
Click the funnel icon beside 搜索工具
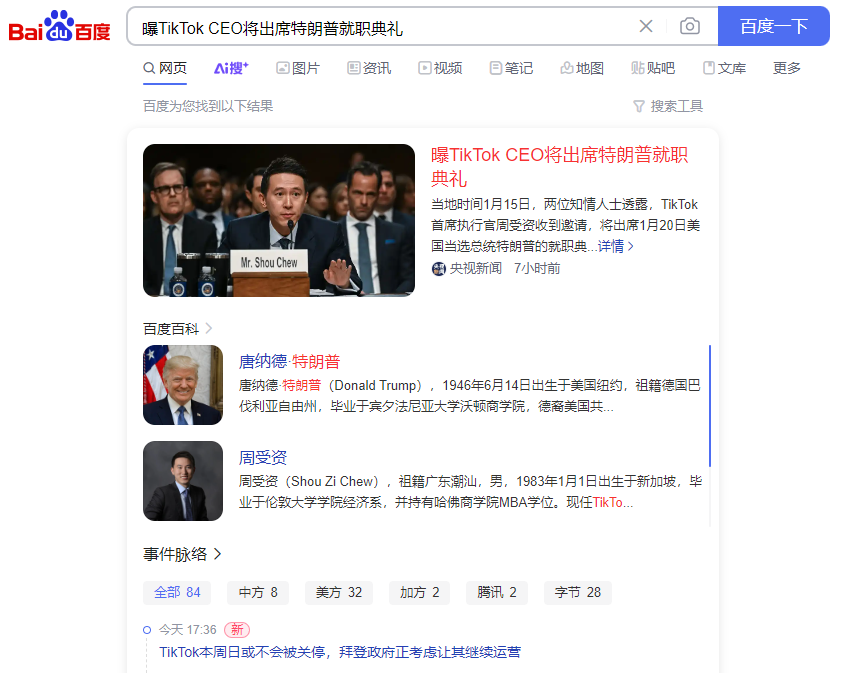639,106
